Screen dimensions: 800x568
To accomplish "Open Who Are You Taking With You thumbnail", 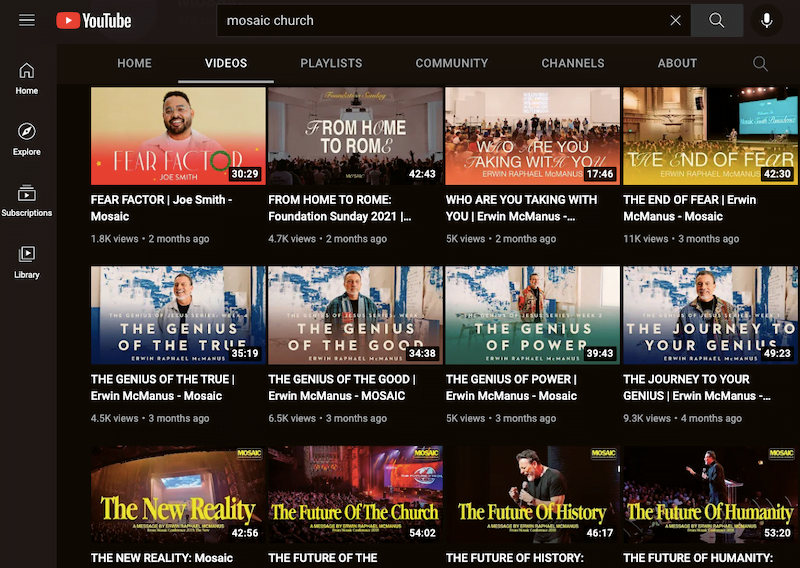I will [x=533, y=136].
